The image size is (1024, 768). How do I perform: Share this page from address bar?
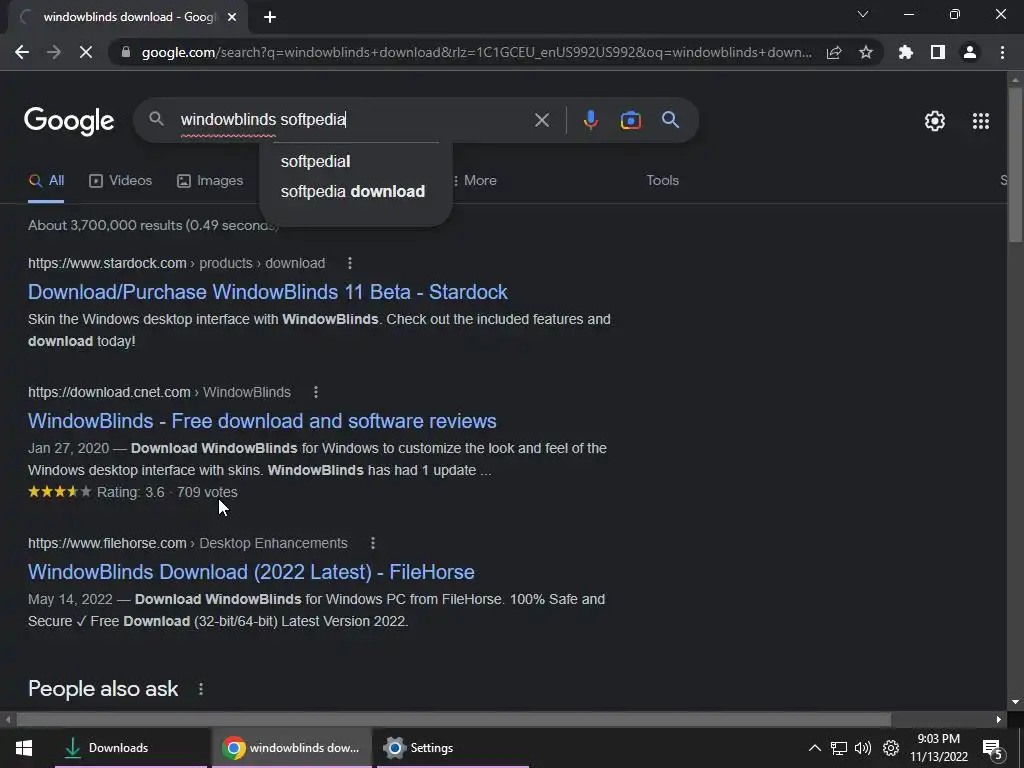(x=834, y=52)
